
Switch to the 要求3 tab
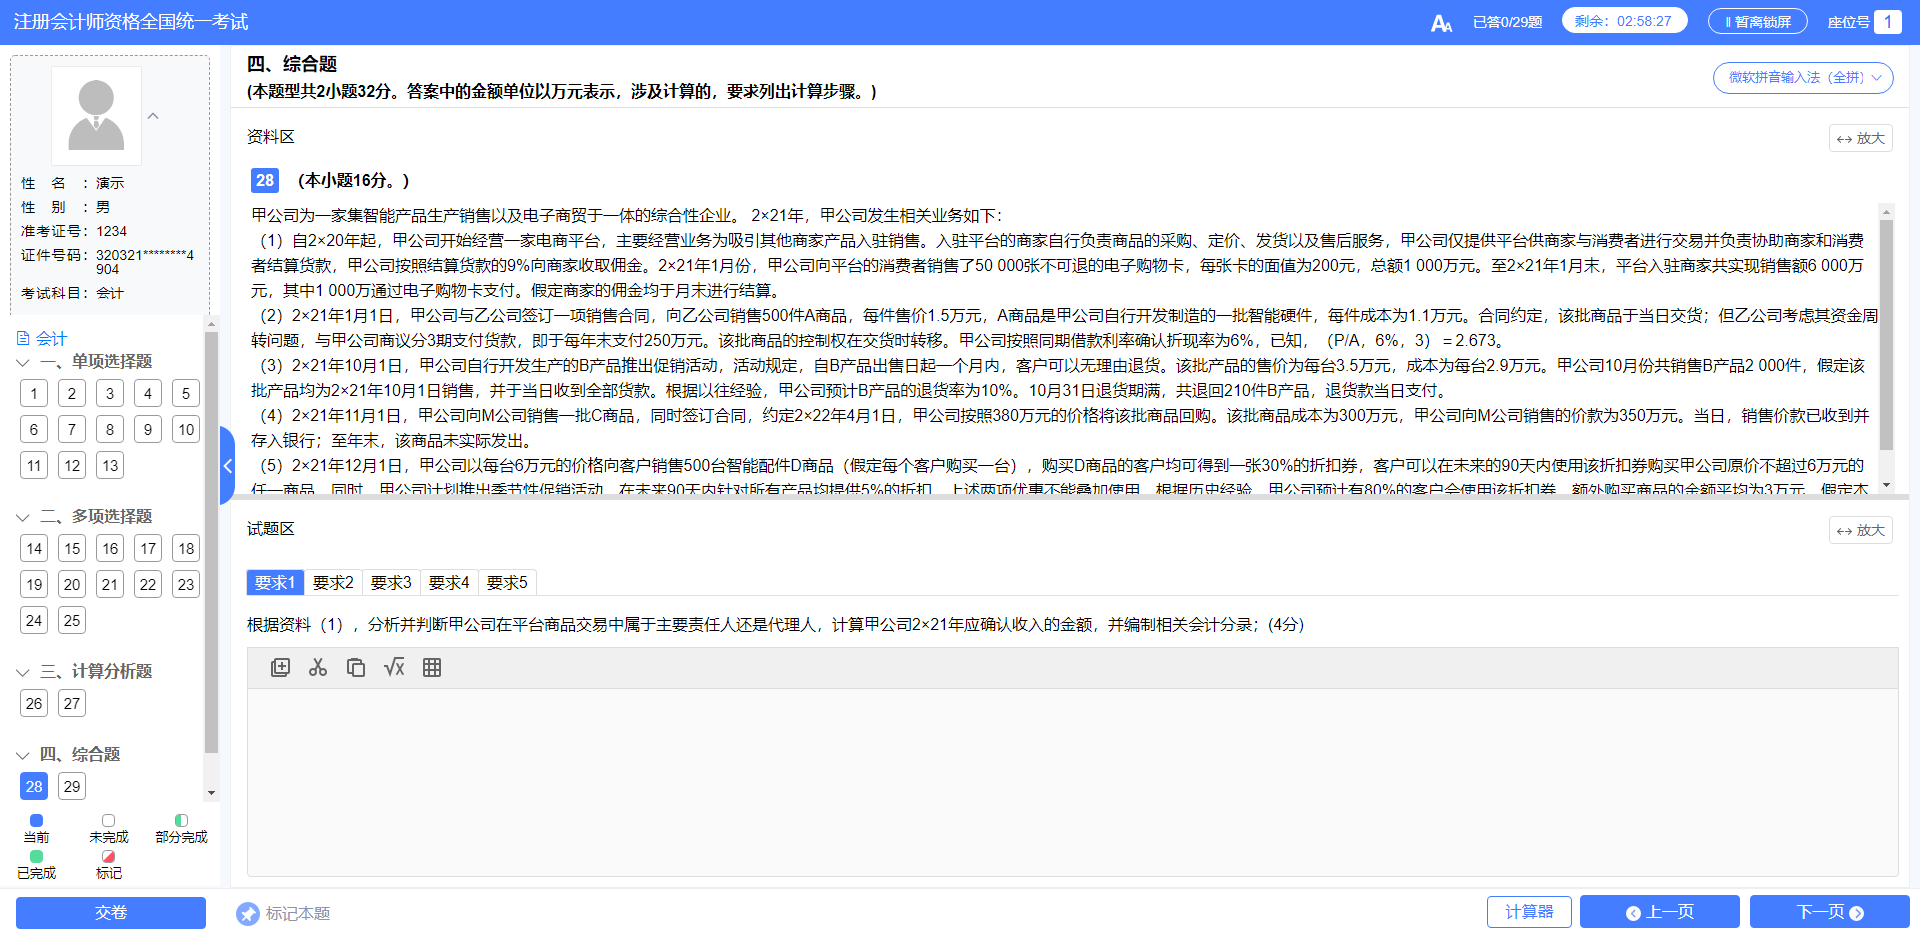click(390, 582)
